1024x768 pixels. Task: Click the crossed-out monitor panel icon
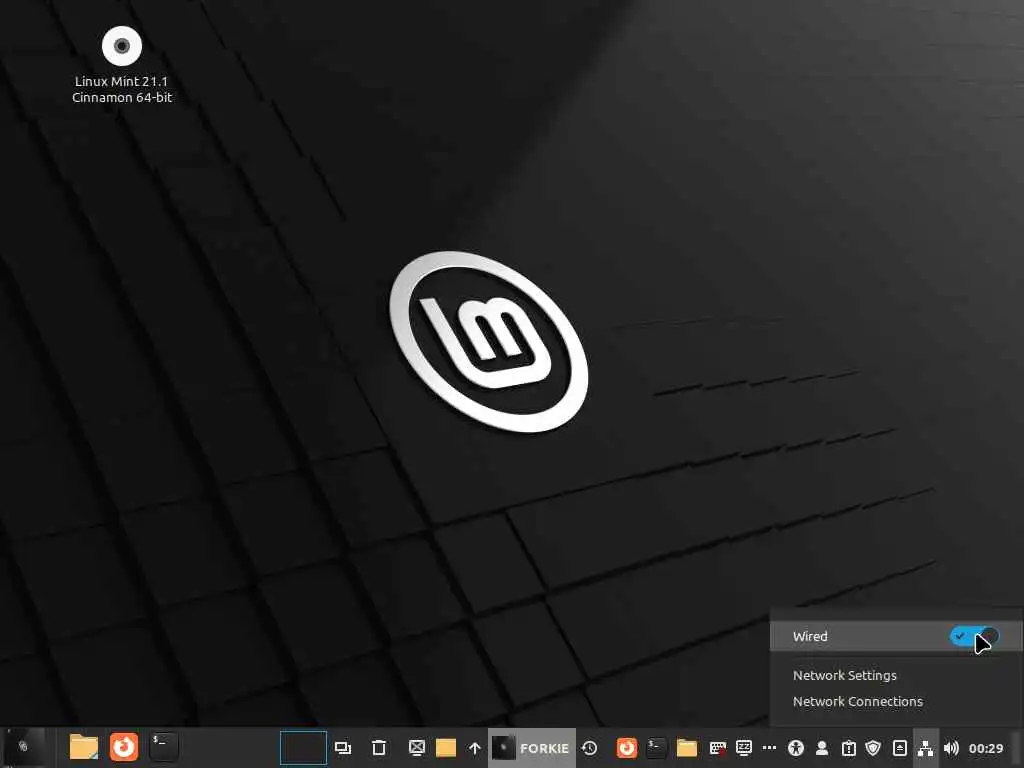(x=417, y=748)
